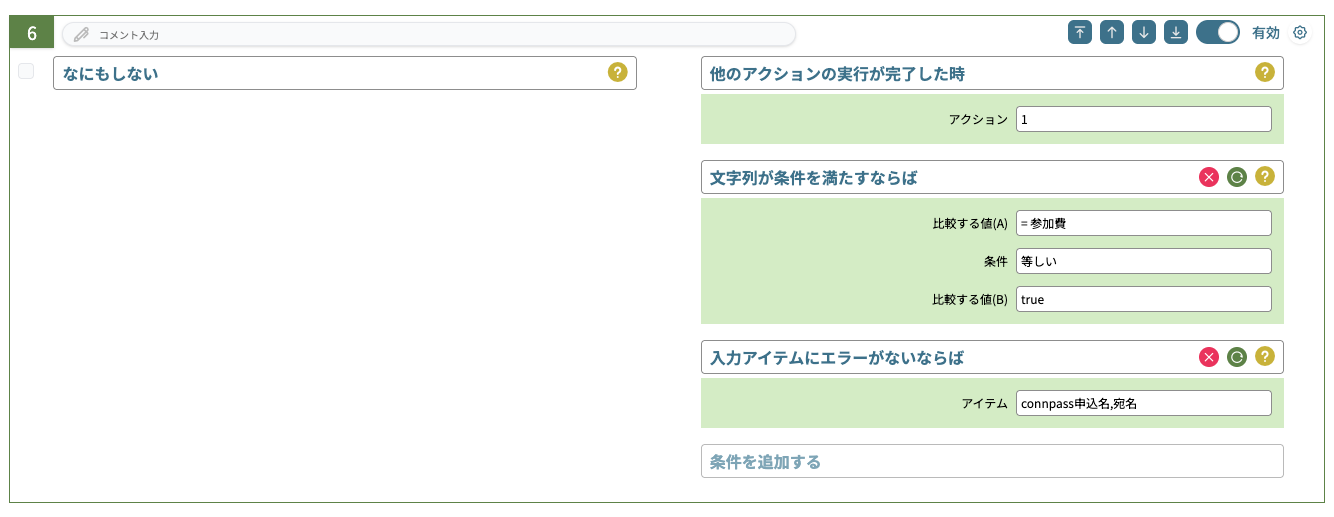Click 条件を追加する to add condition

pyautogui.click(x=992, y=461)
